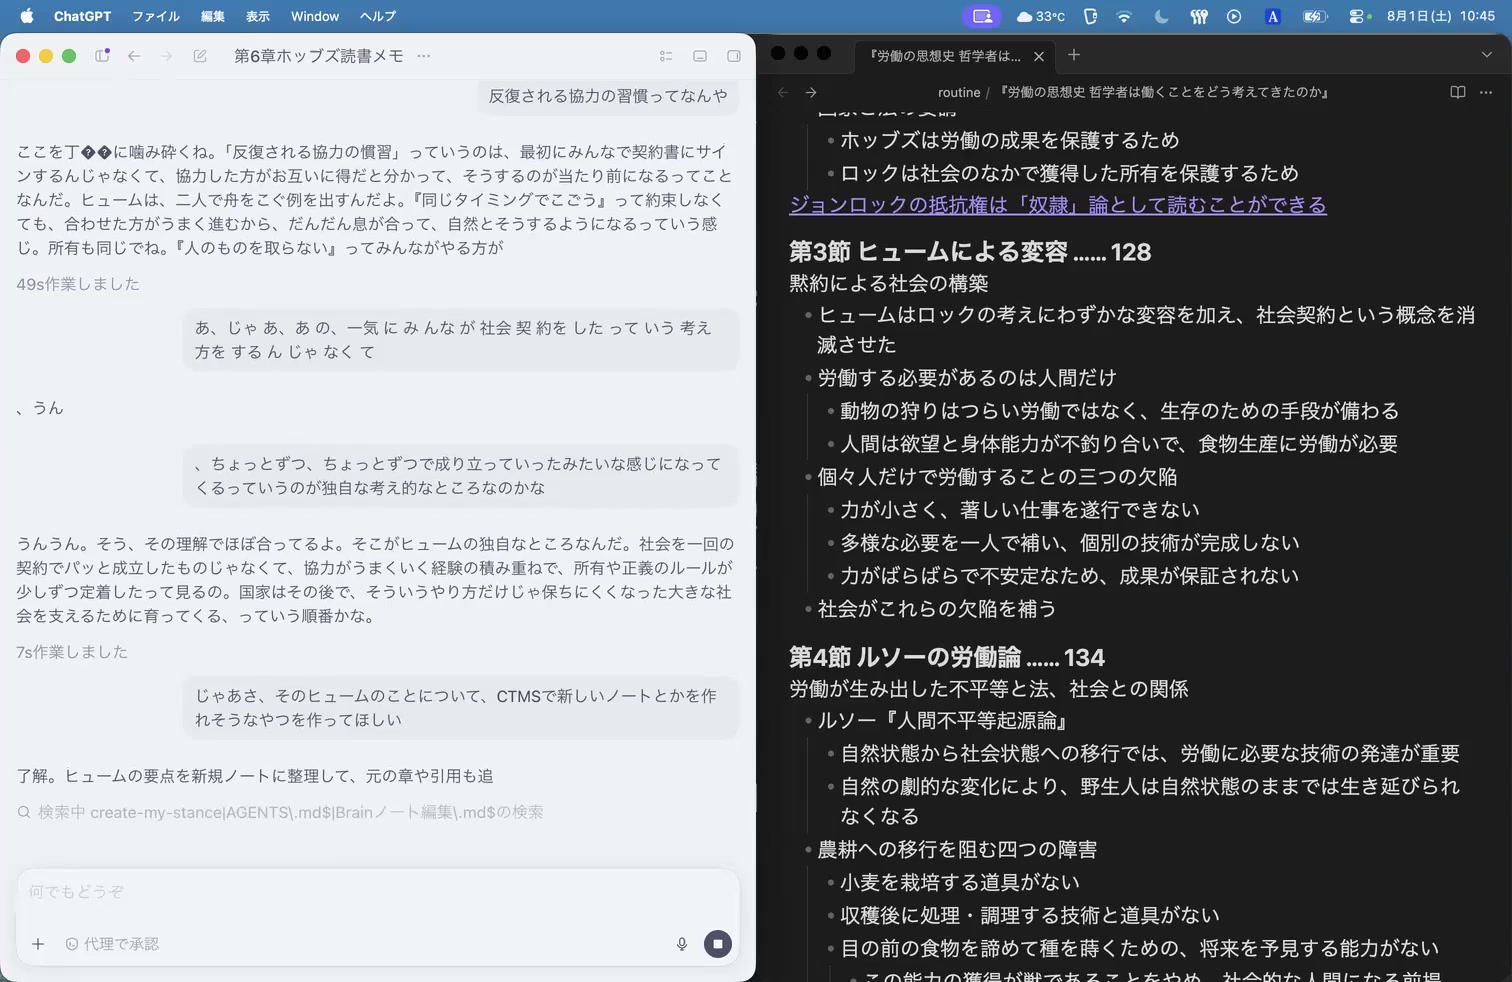1512x982 pixels.
Task: Open the weather item showing 33°C
Action: pyautogui.click(x=1040, y=16)
